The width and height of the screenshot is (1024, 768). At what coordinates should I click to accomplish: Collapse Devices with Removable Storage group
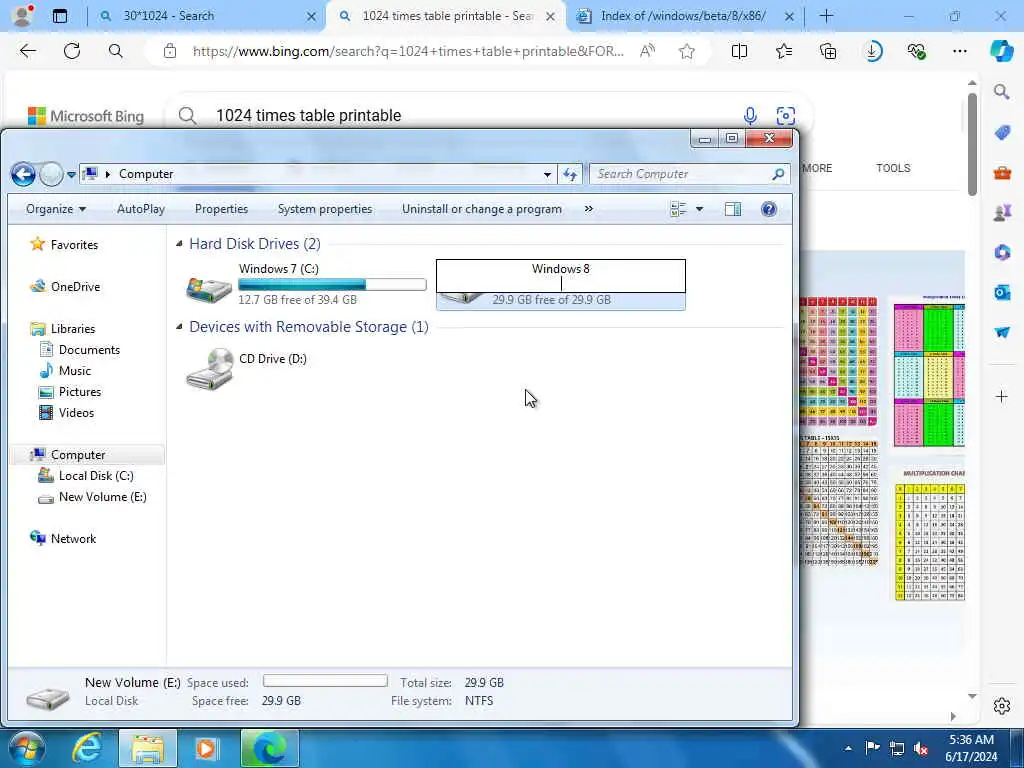click(x=179, y=327)
